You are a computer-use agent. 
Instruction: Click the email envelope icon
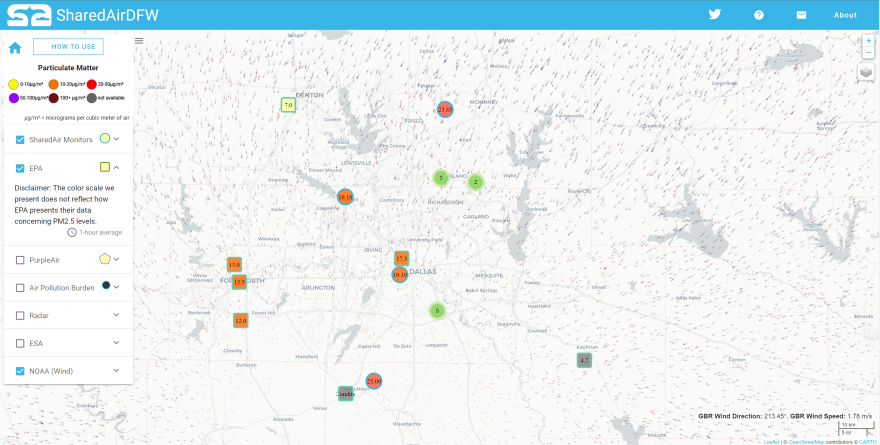click(x=801, y=15)
